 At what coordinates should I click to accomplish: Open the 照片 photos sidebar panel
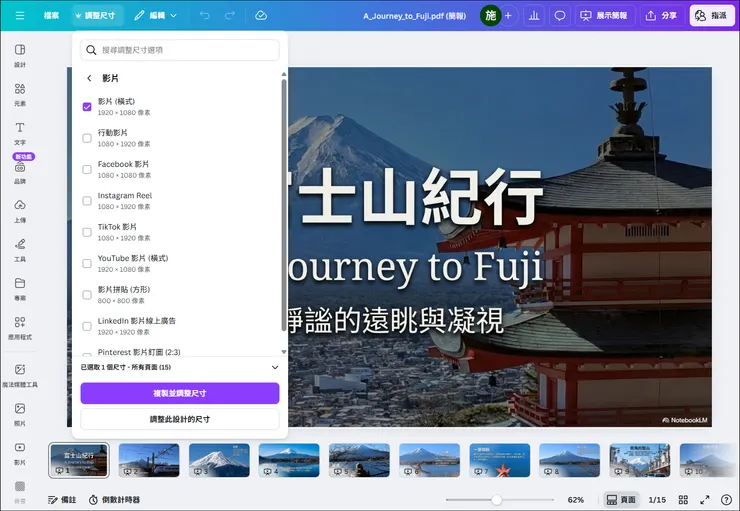click(20, 414)
